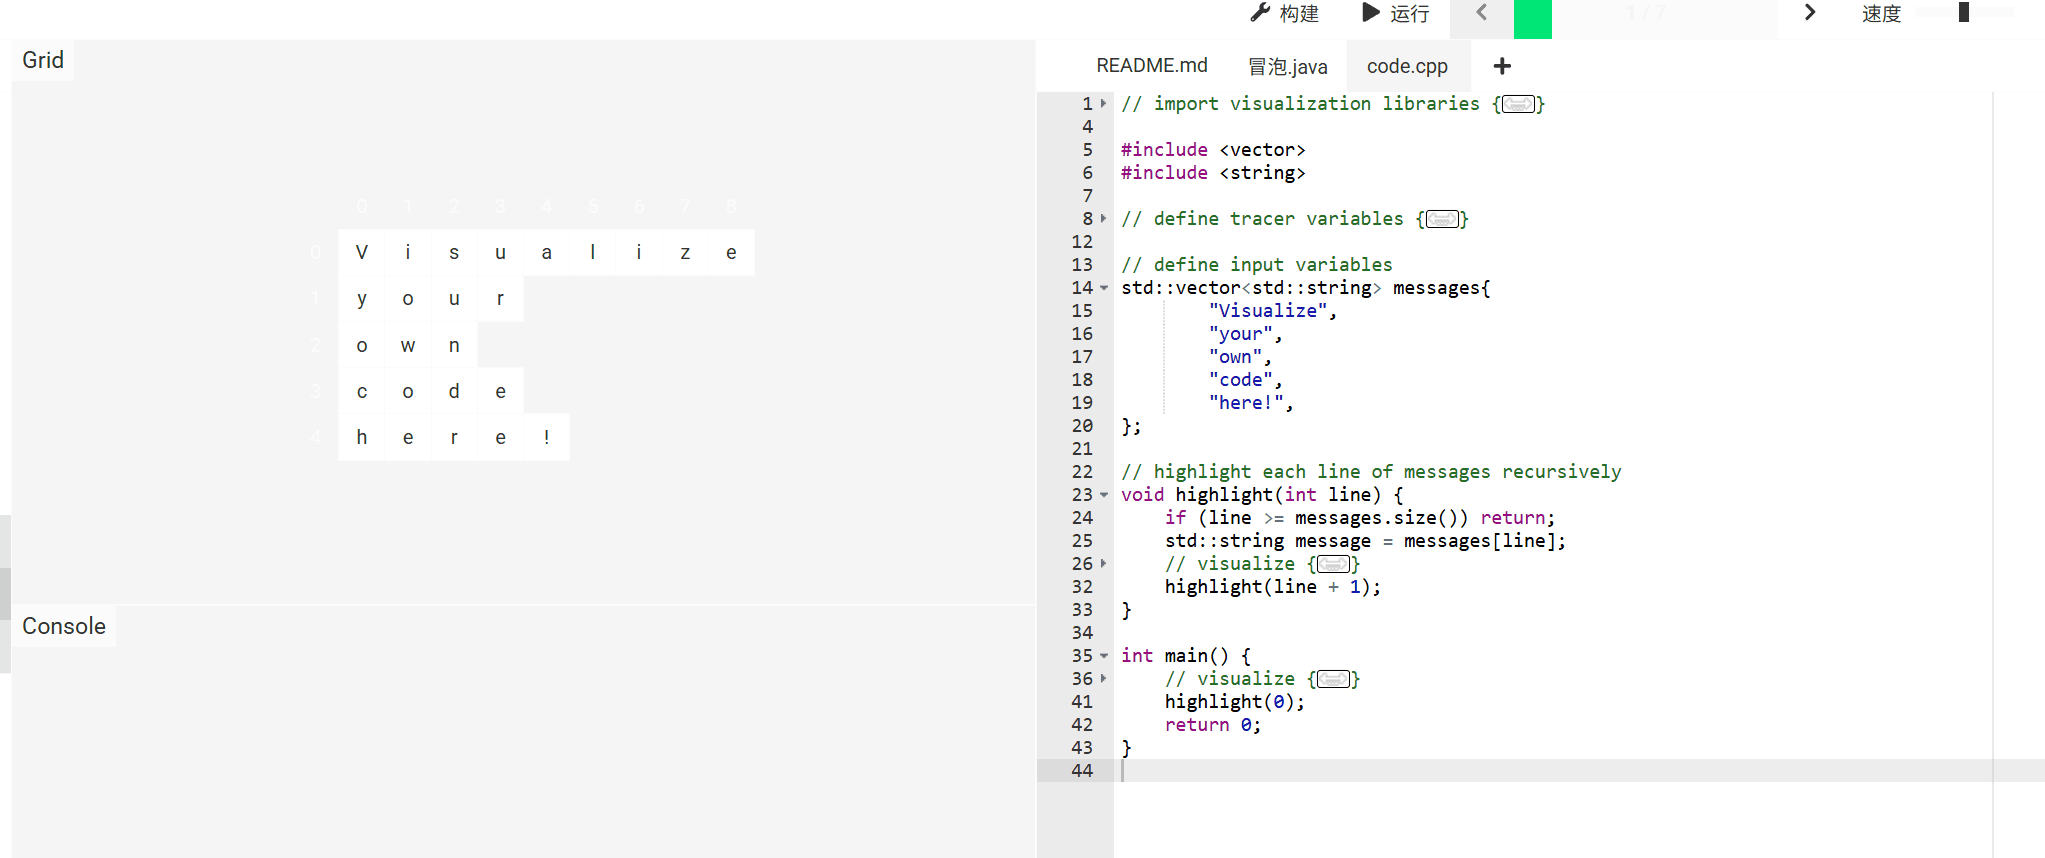The image size is (2045, 858).
Task: Step back with the left chevron
Action: [1481, 13]
